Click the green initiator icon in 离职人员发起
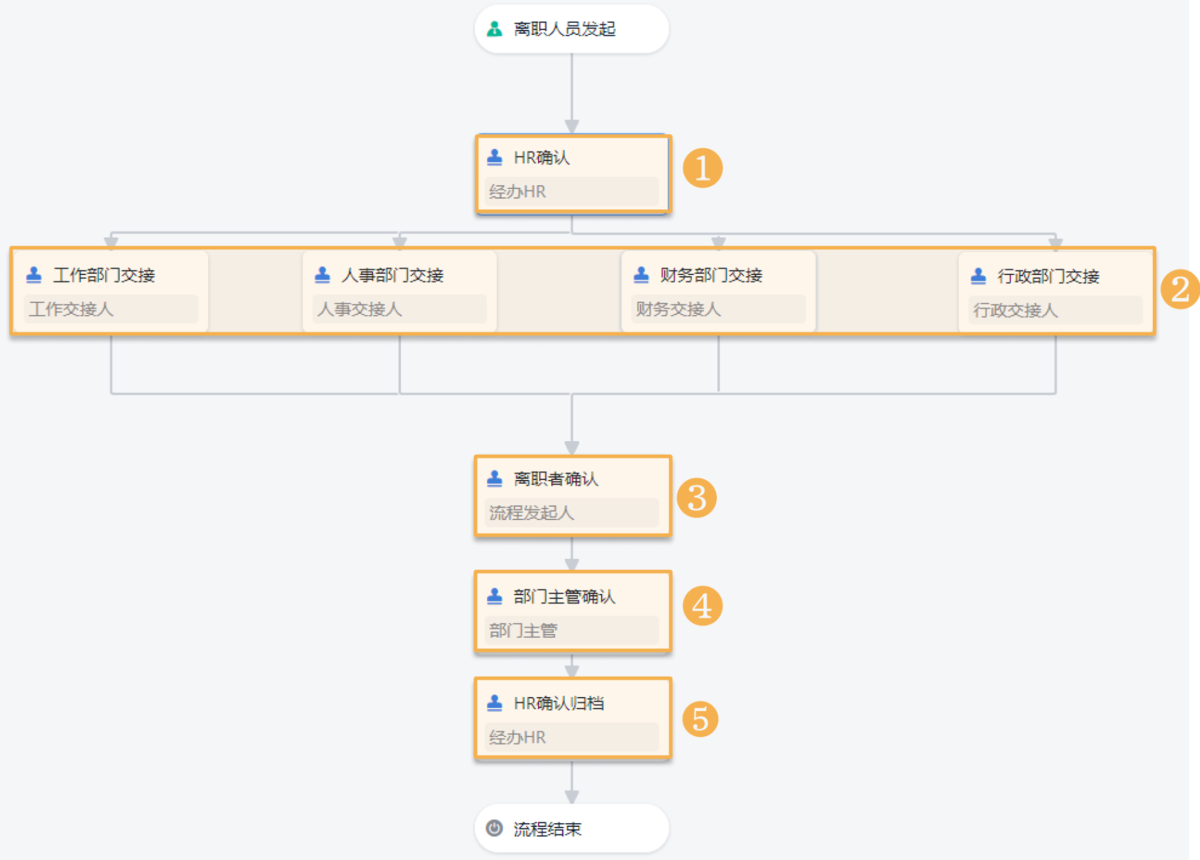Viewport: 1200px width, 860px height. coord(494,29)
